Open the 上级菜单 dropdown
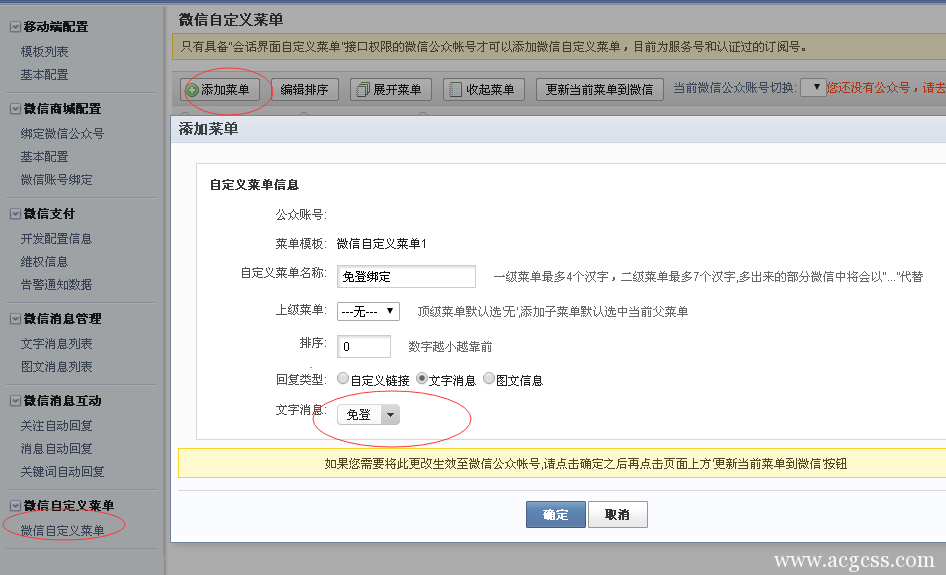Screen dimensions: 946x575 click(368, 311)
